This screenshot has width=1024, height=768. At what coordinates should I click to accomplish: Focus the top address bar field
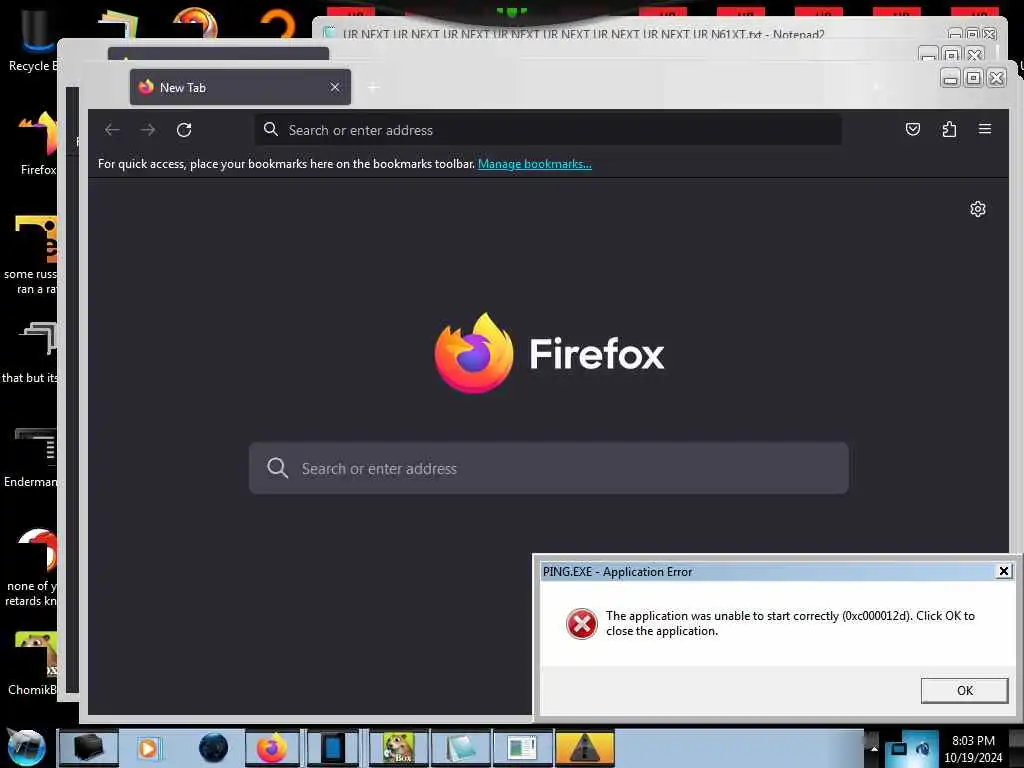548,130
